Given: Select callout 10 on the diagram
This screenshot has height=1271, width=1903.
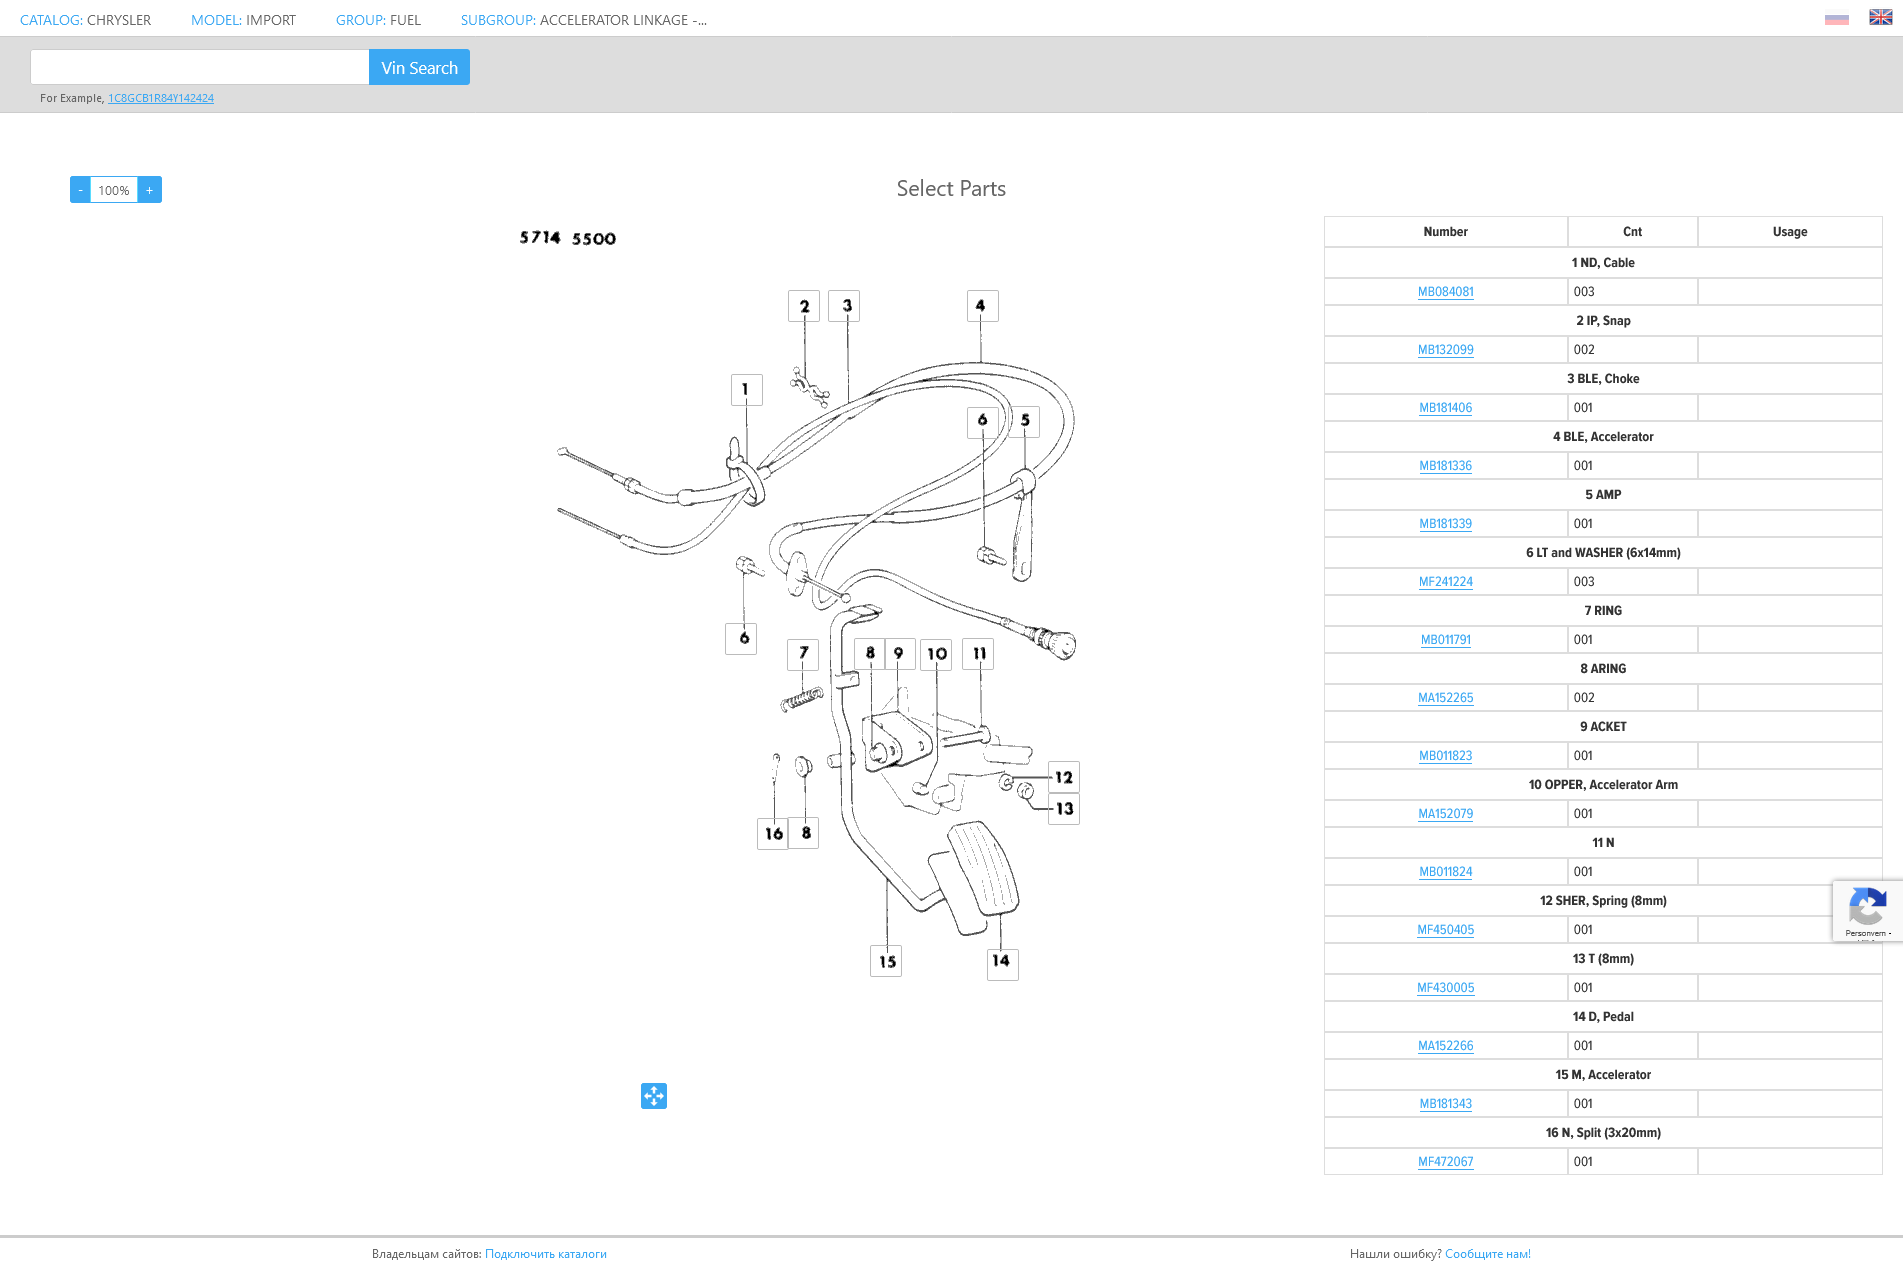Looking at the screenshot, I should coord(936,654).
